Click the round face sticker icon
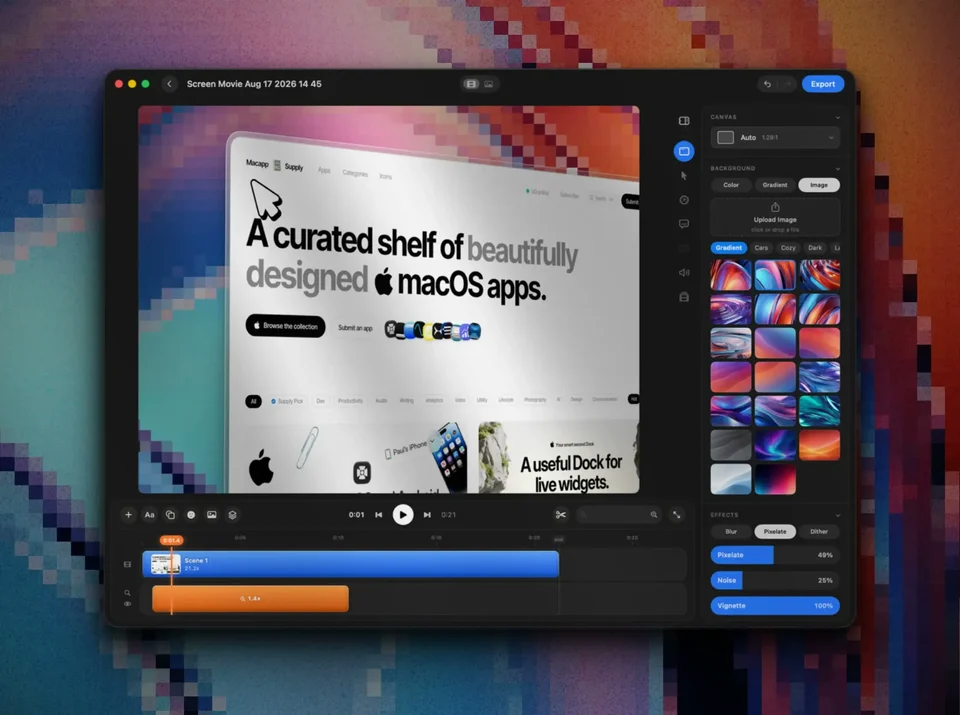960x715 pixels. point(191,515)
